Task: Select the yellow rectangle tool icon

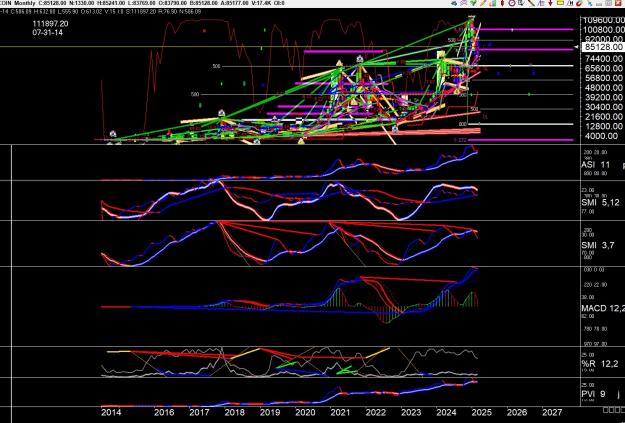Action: [560, 3]
